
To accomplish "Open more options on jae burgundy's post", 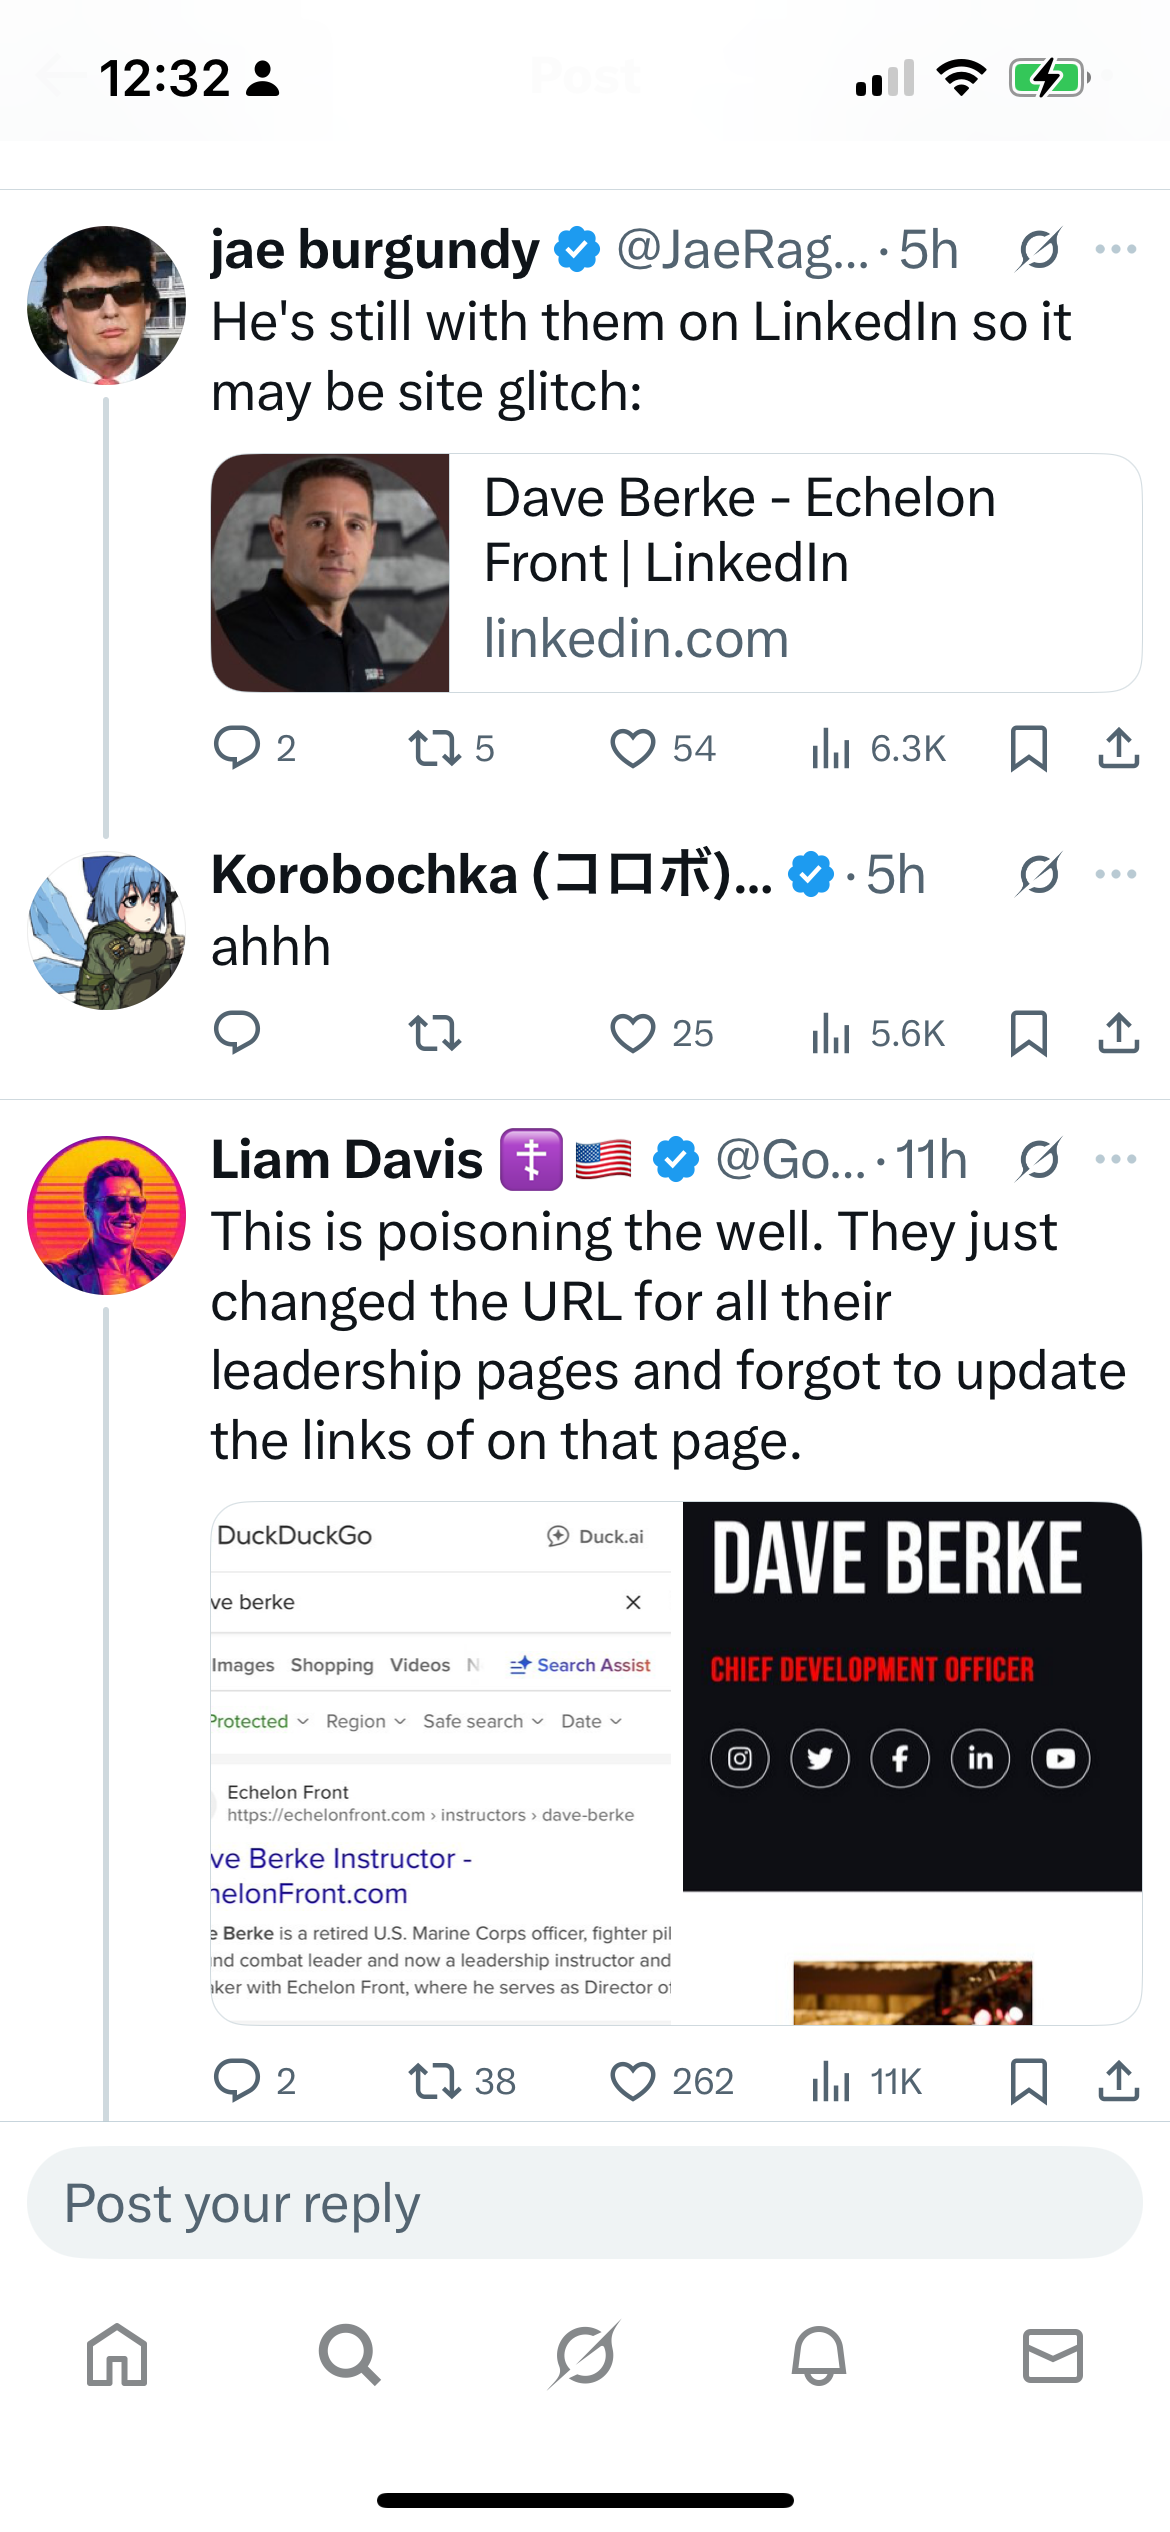I will (1116, 249).
